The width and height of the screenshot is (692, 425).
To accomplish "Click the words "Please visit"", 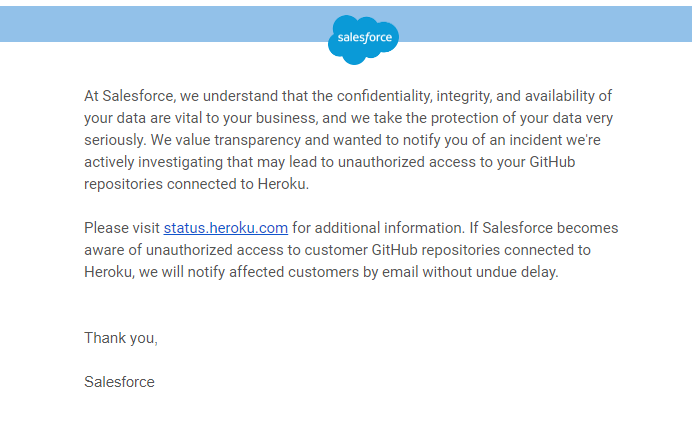I will pyautogui.click(x=122, y=228).
